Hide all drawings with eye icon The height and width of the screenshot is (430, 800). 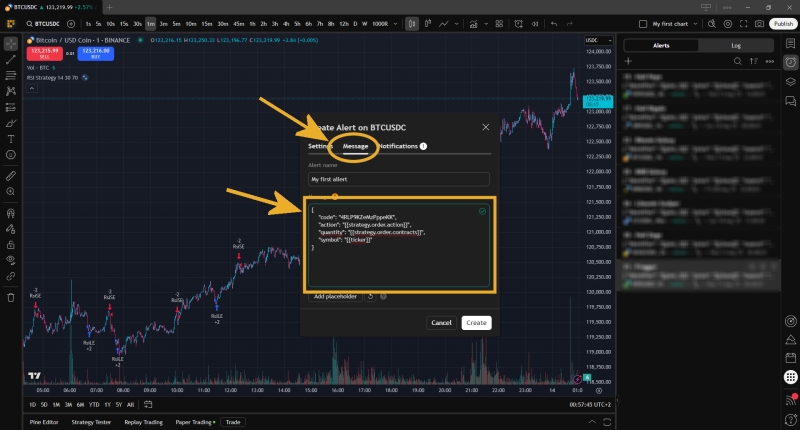click(x=11, y=260)
